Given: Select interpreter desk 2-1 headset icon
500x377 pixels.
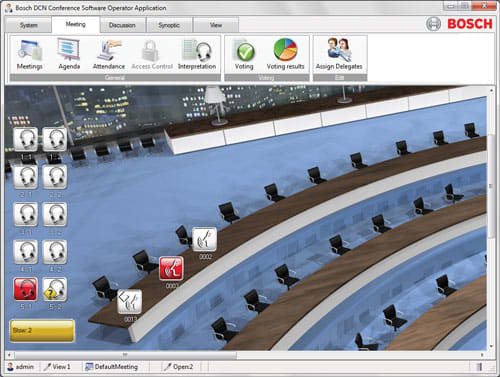Looking at the screenshot, I should (26, 177).
